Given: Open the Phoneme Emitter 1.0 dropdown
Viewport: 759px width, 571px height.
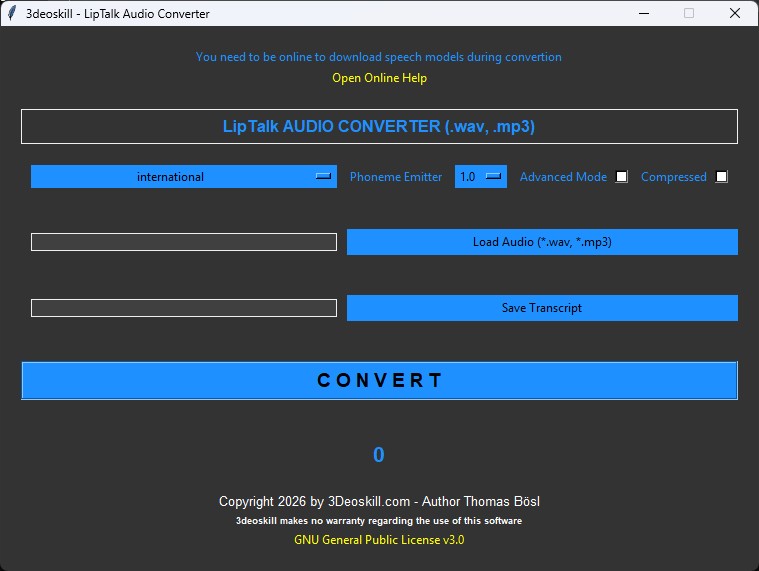Looking at the screenshot, I should pyautogui.click(x=481, y=177).
